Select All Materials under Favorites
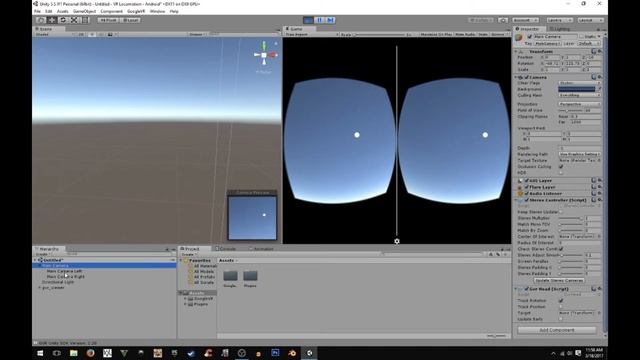 tap(204, 266)
